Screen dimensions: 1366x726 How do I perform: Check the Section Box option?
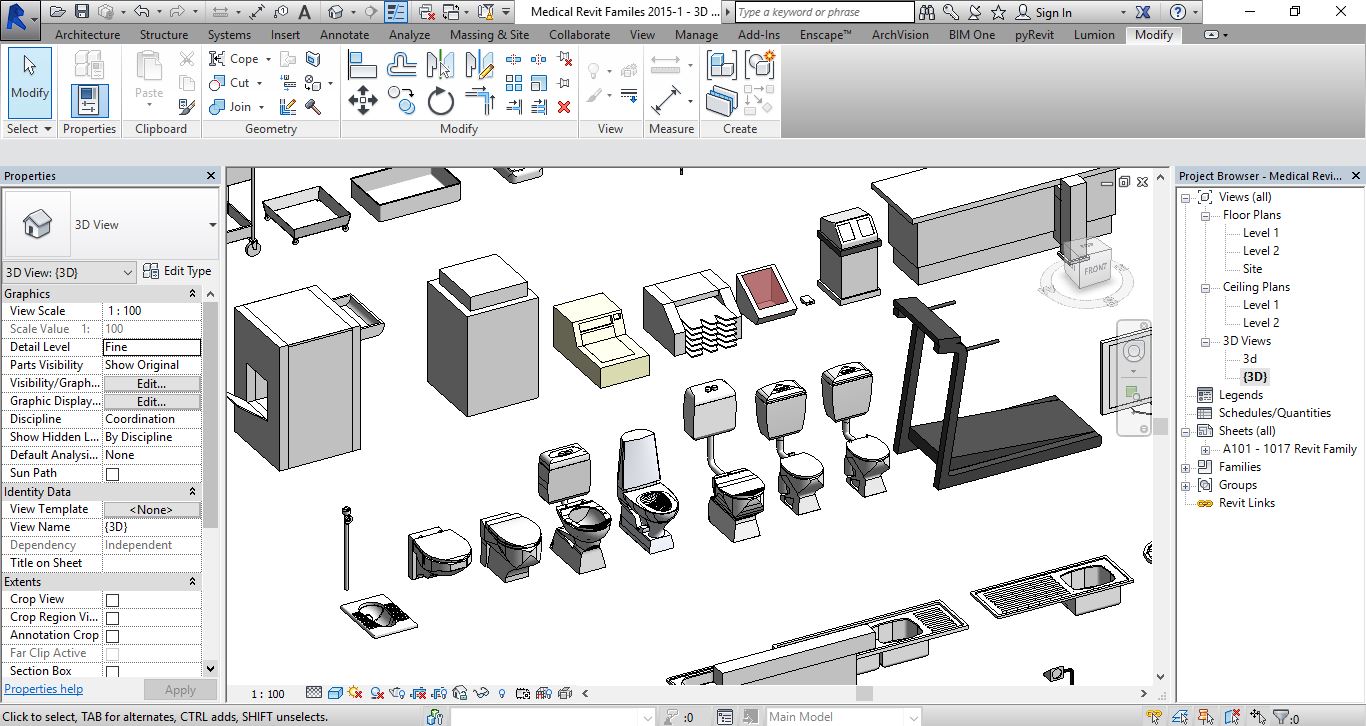click(x=112, y=672)
